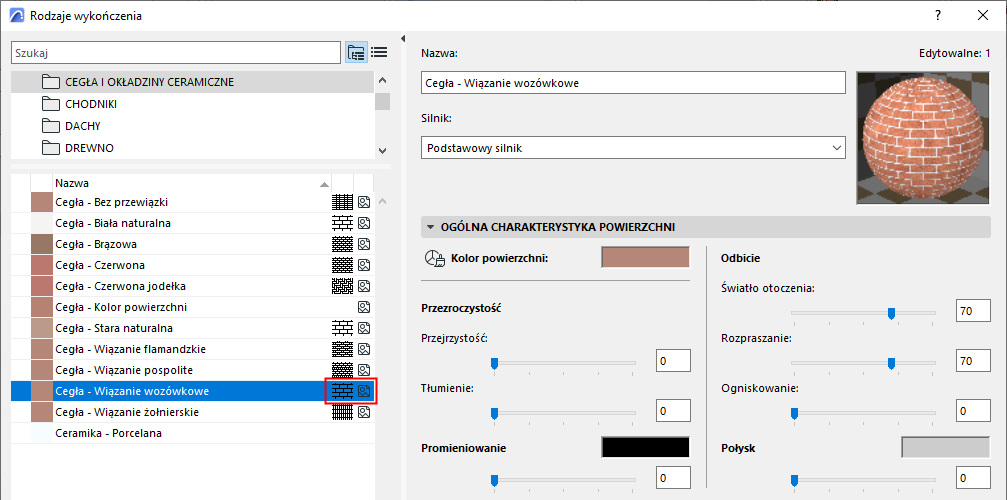Select Cegła - Biała naturalna row

pyautogui.click(x=192, y=223)
